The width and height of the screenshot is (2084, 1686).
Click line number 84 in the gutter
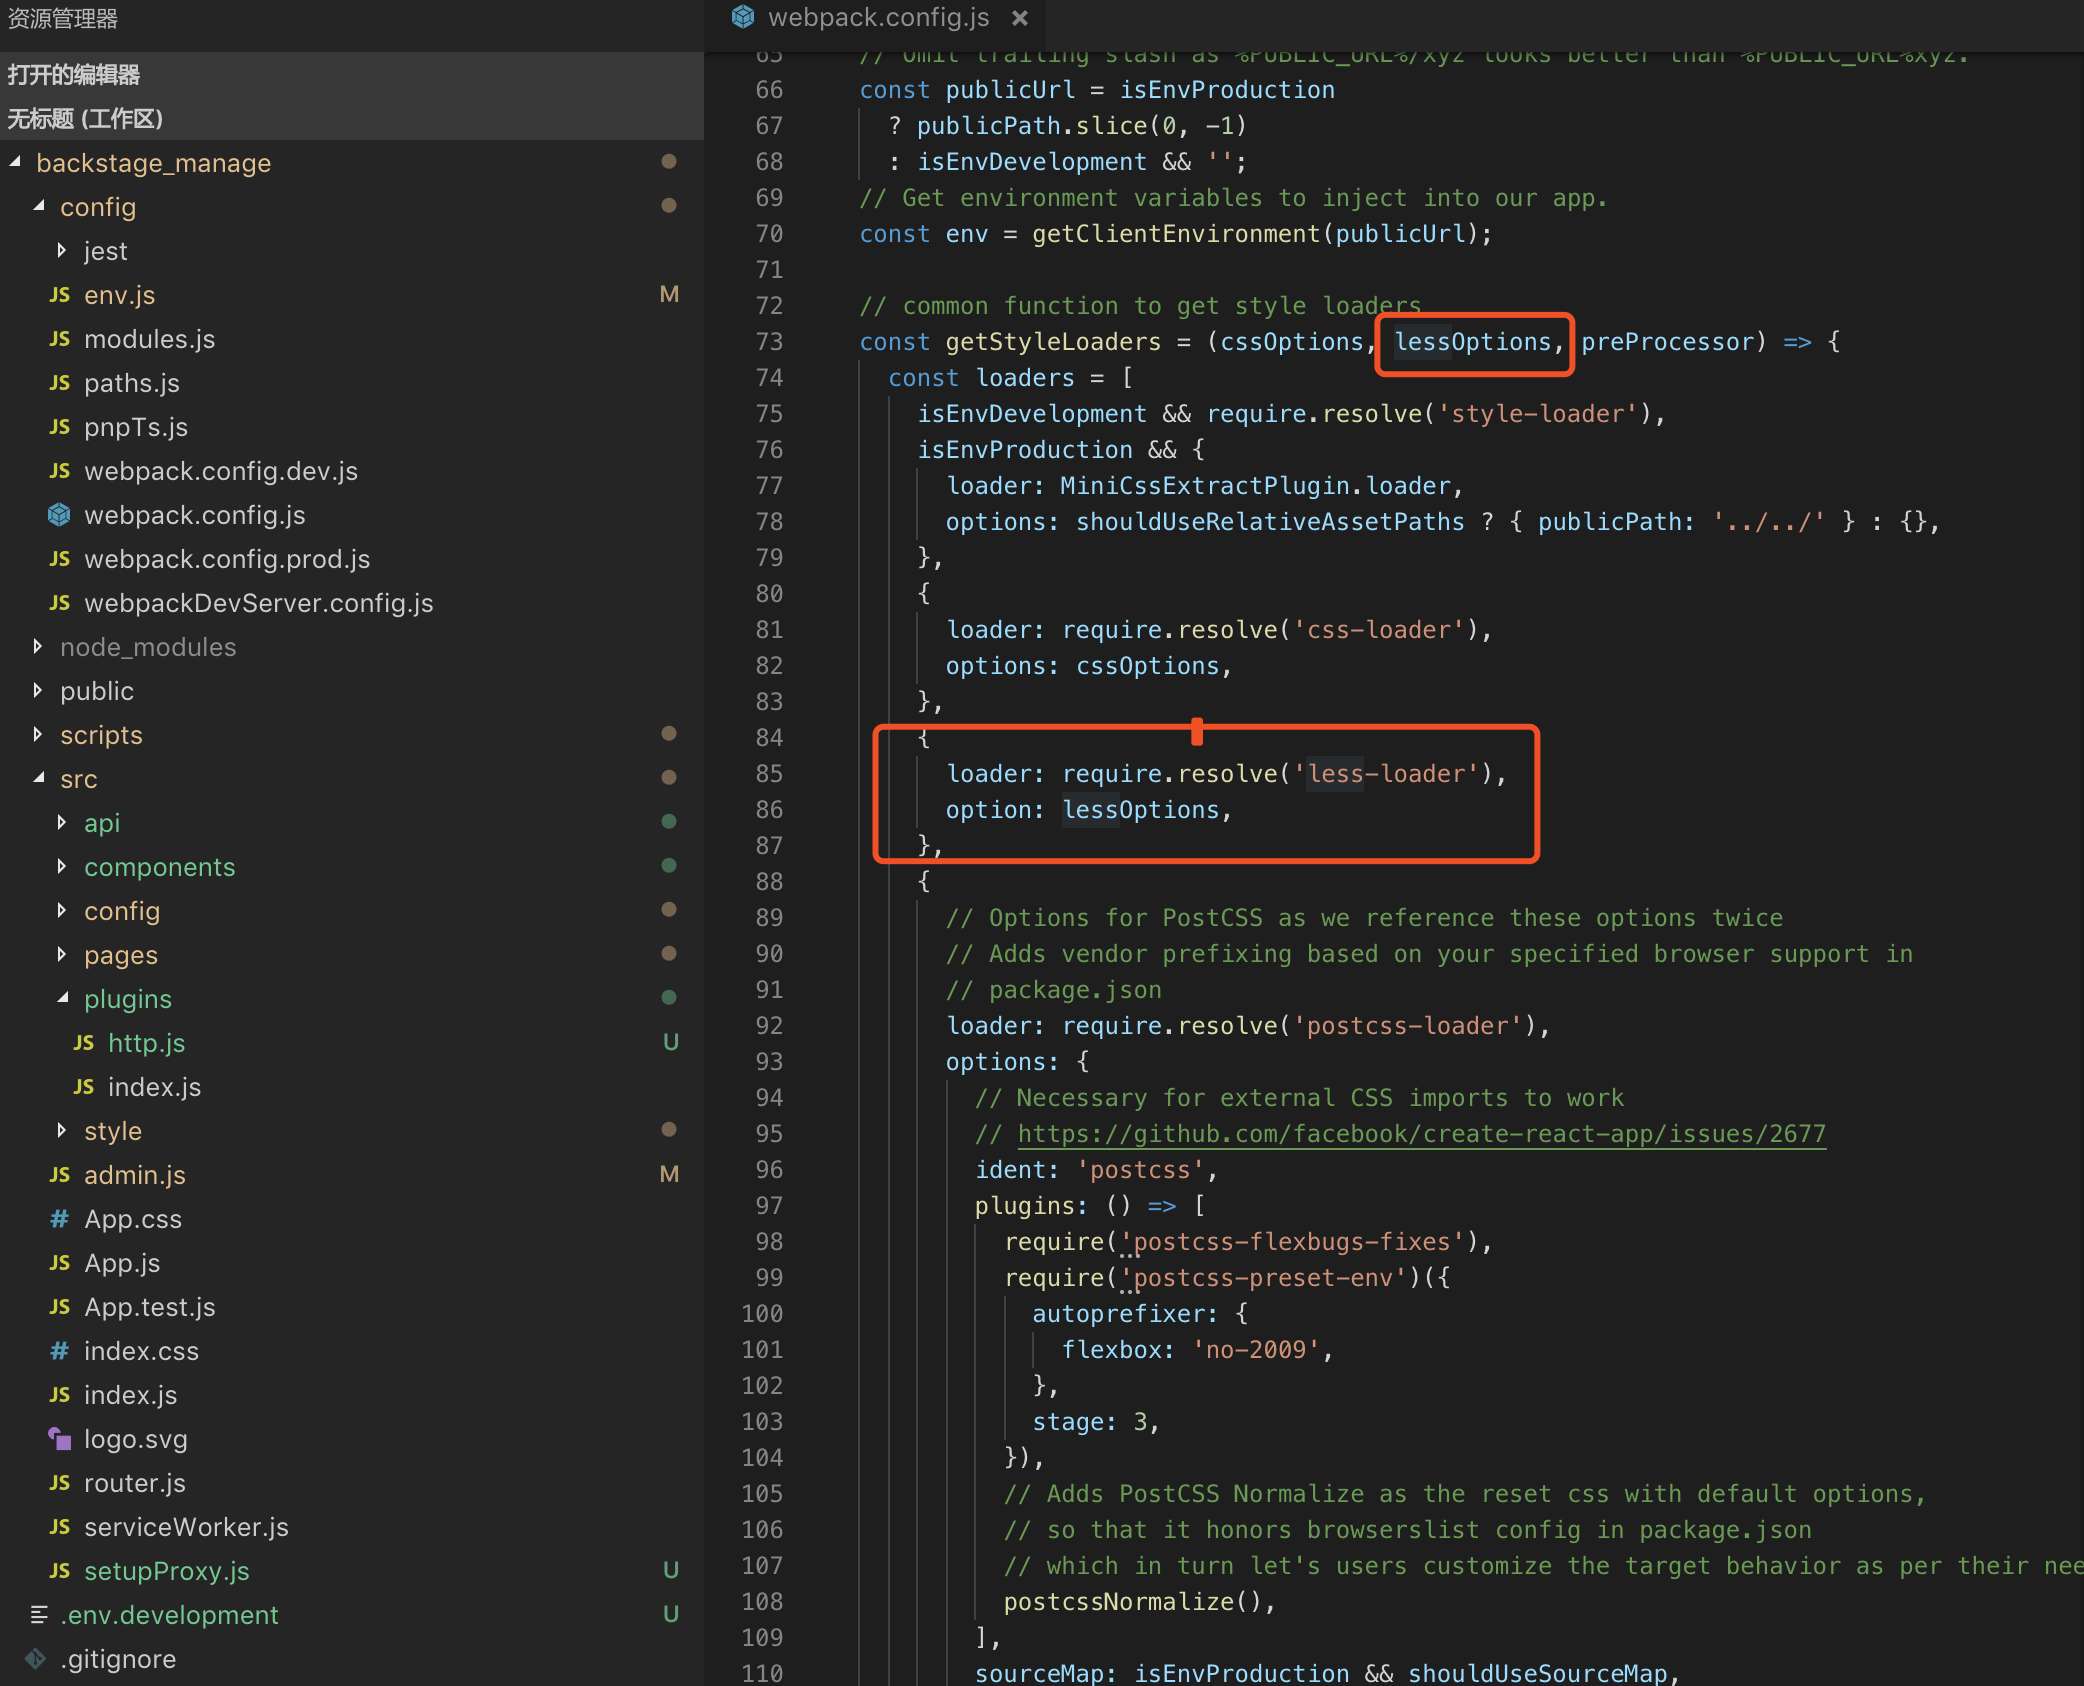769,738
